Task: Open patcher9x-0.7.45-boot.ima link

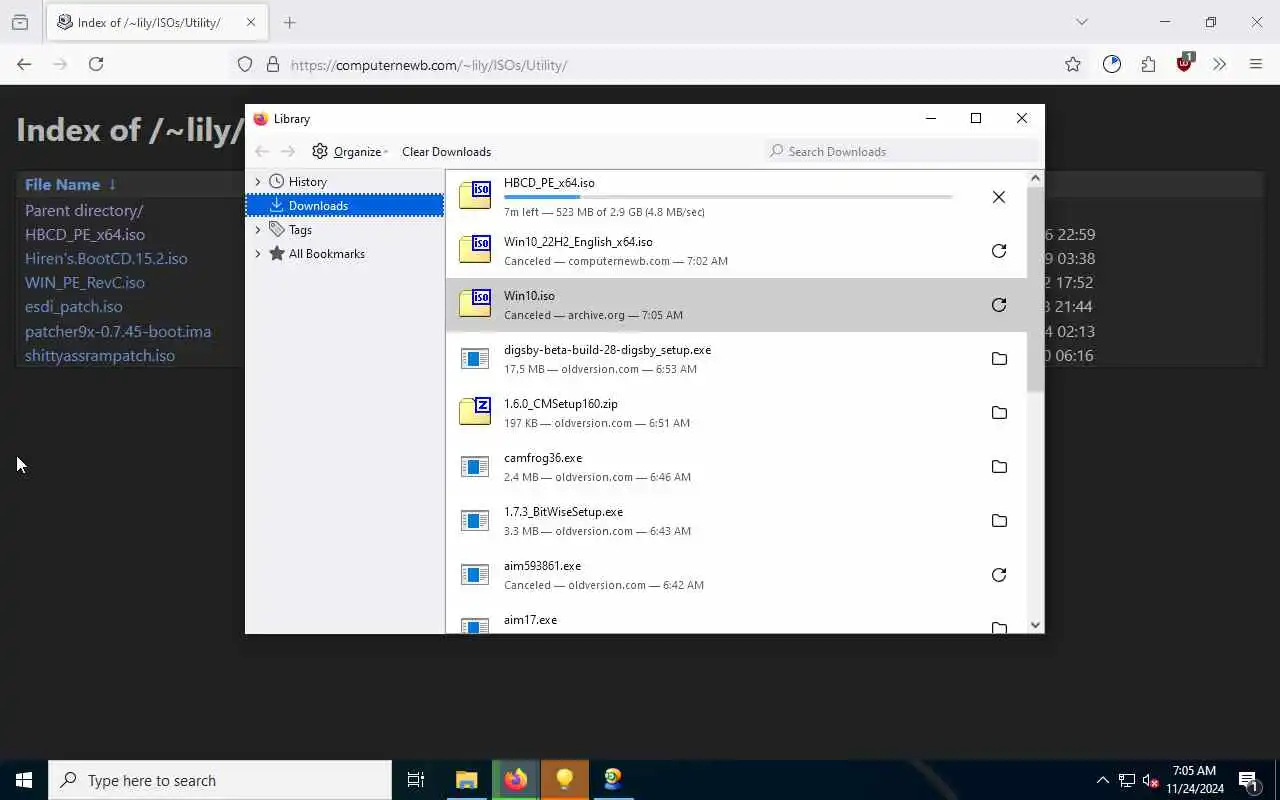Action: [x=118, y=331]
